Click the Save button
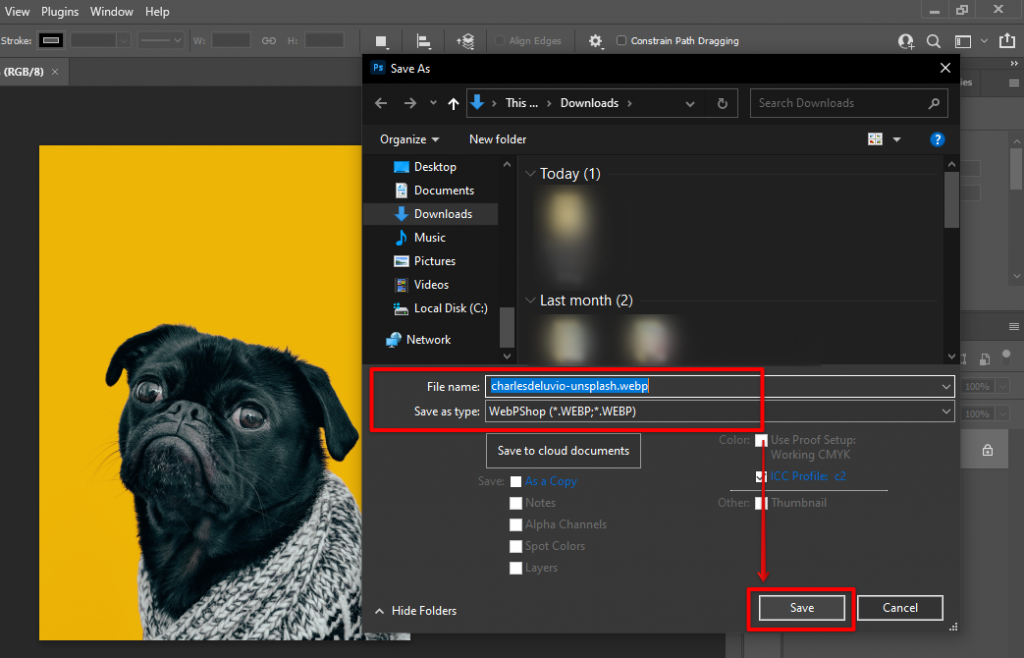 800,607
